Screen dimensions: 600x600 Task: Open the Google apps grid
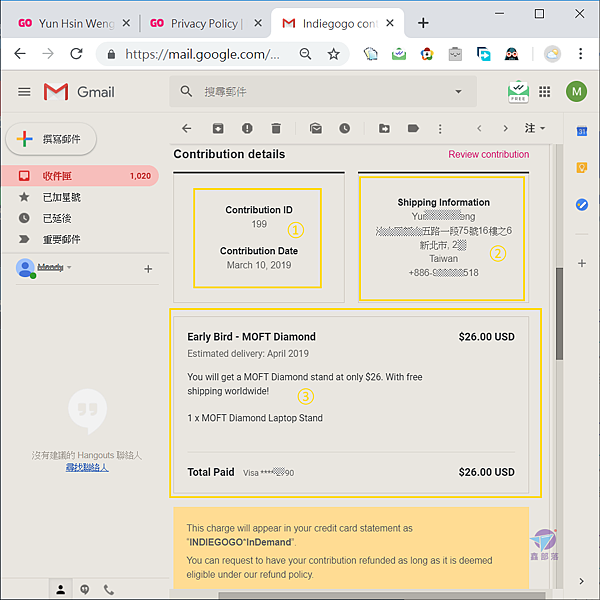coord(545,92)
